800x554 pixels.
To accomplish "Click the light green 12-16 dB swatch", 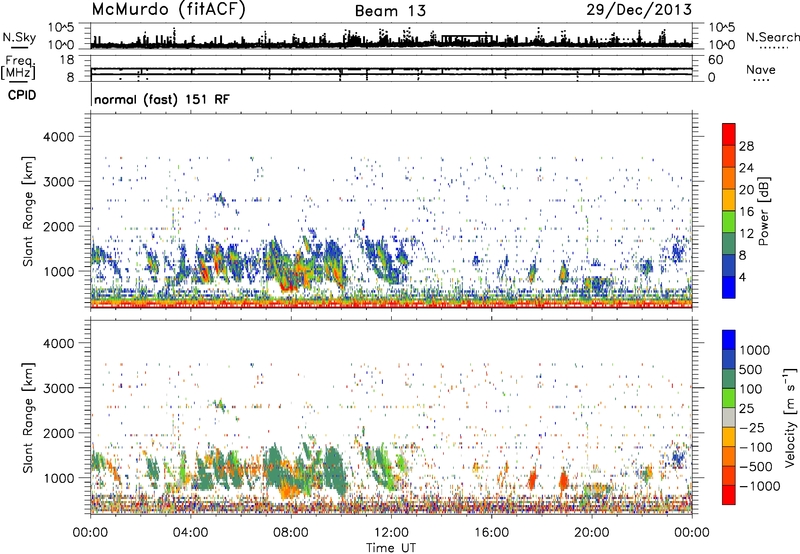I will click(x=729, y=222).
